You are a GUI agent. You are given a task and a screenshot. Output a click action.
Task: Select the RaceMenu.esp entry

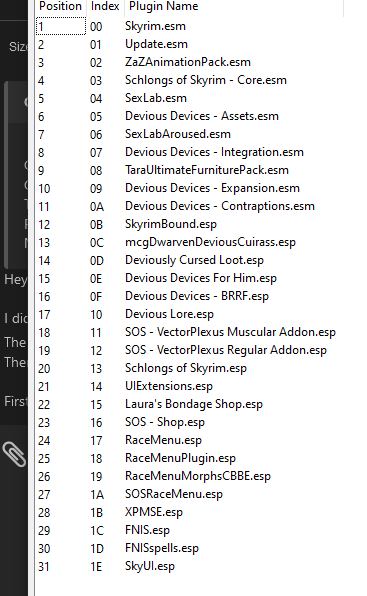pyautogui.click(x=163, y=440)
